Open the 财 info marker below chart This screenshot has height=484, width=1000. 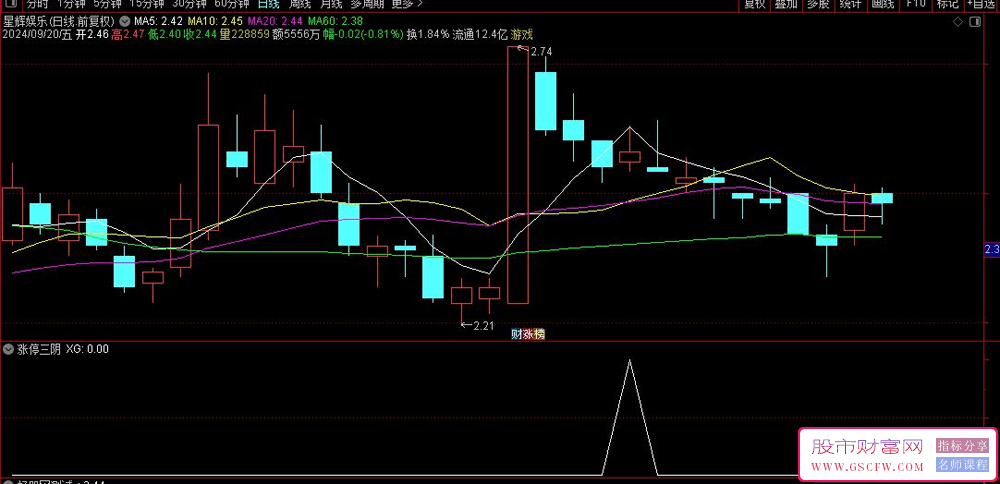[517, 334]
